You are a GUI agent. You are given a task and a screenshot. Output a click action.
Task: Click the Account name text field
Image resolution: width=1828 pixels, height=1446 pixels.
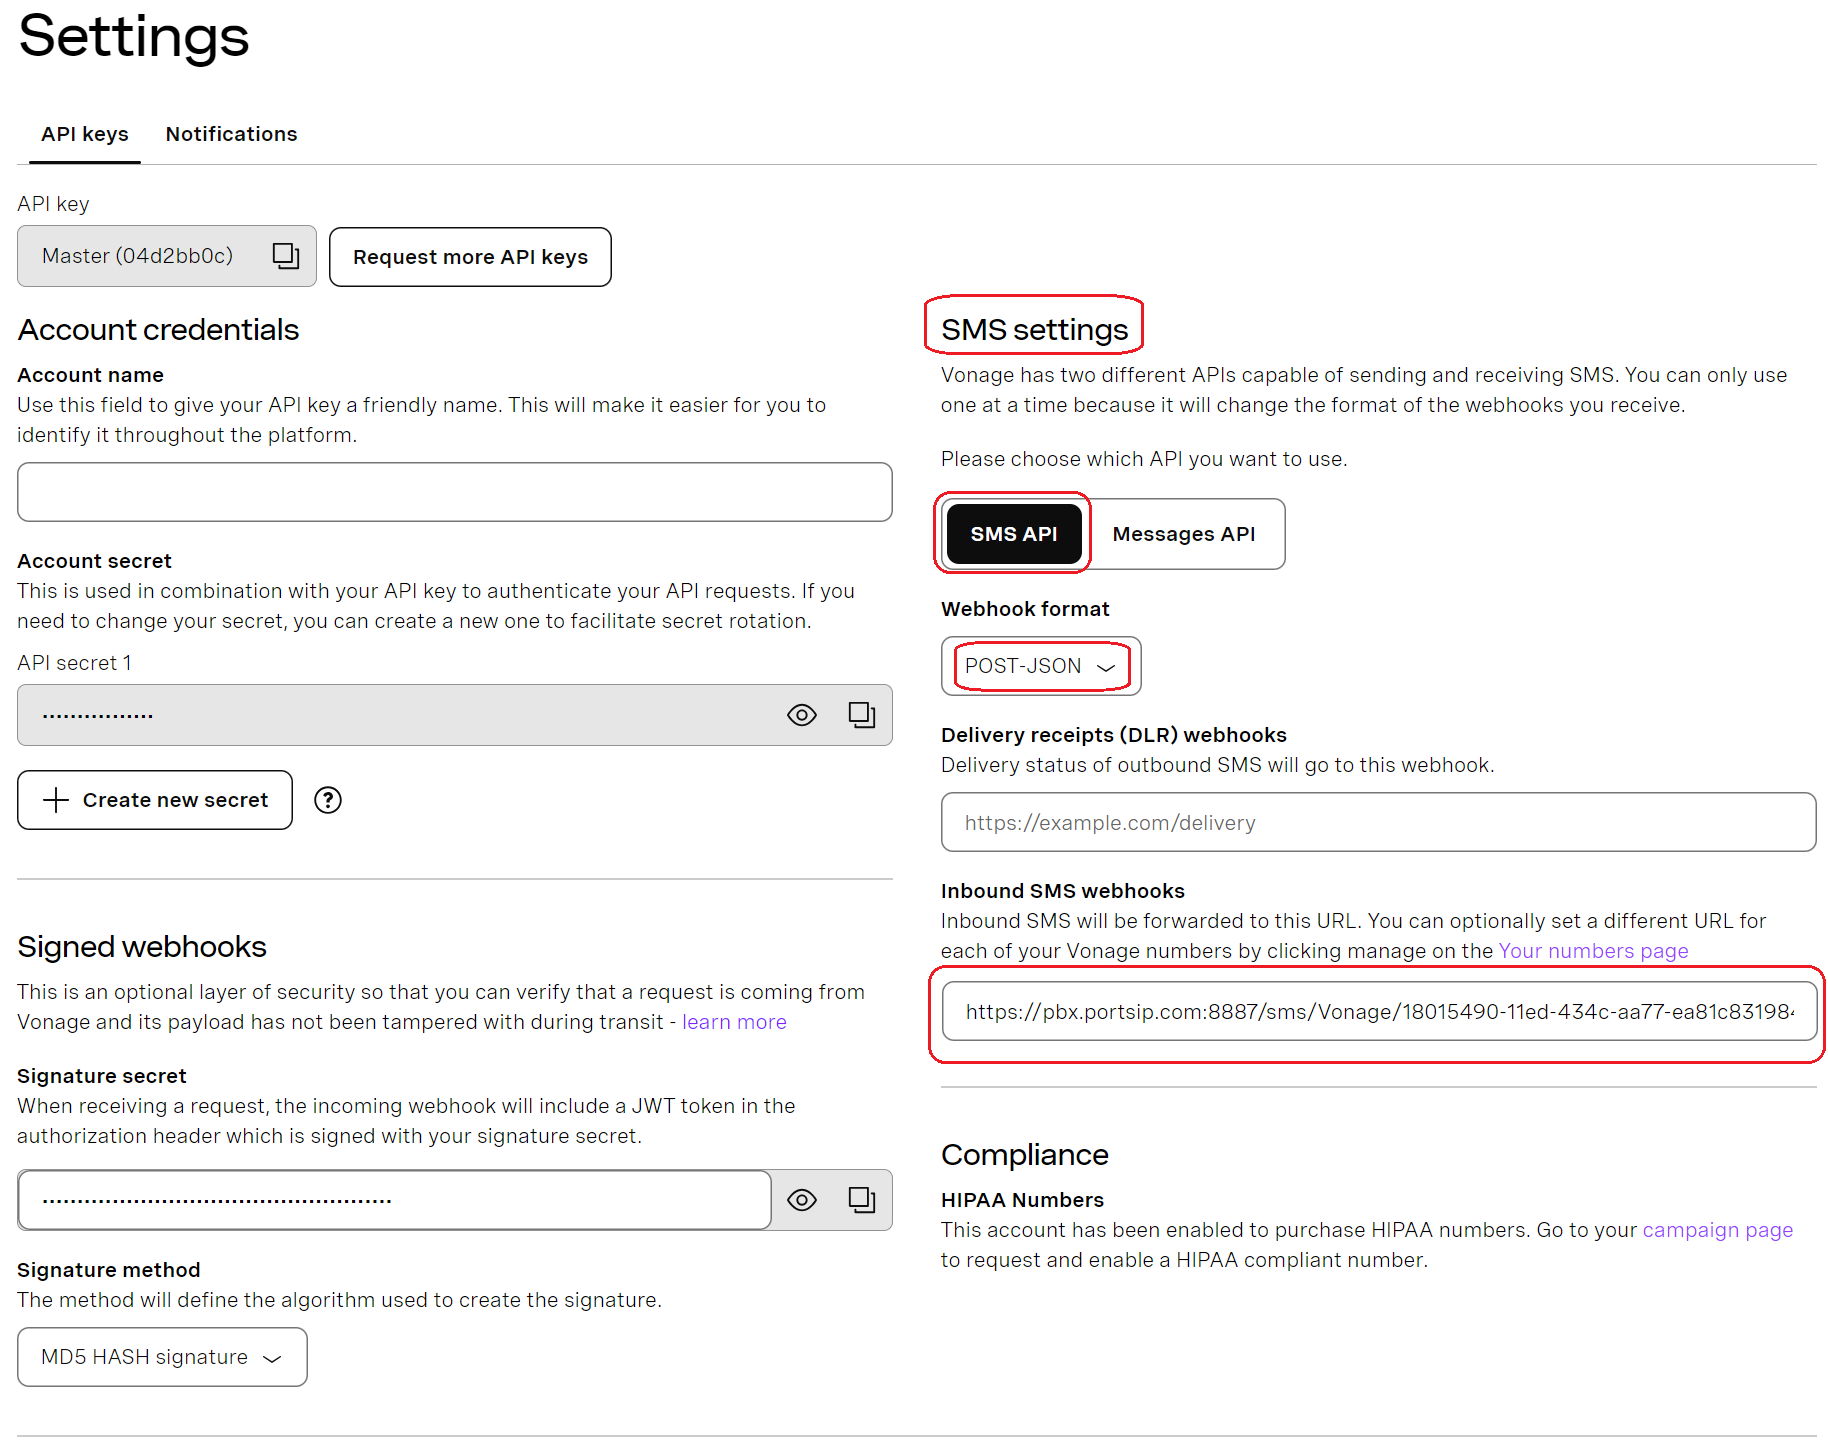click(455, 492)
